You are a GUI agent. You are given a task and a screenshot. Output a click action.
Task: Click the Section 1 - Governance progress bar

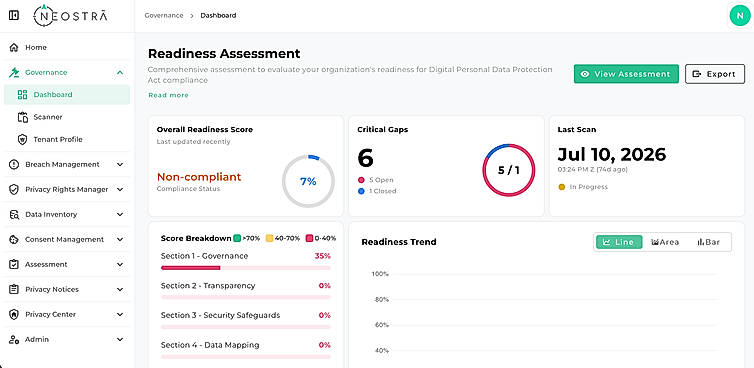(246, 267)
